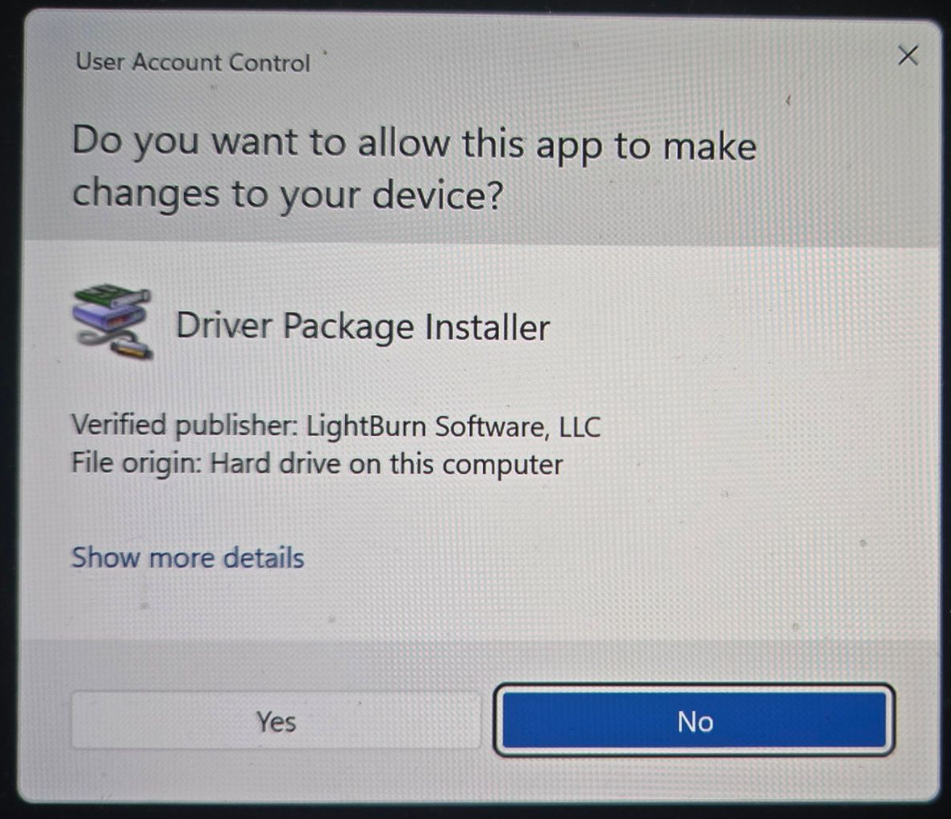Allow the changes with the Yes button
Screen dimensions: 951x819
pos(276,721)
